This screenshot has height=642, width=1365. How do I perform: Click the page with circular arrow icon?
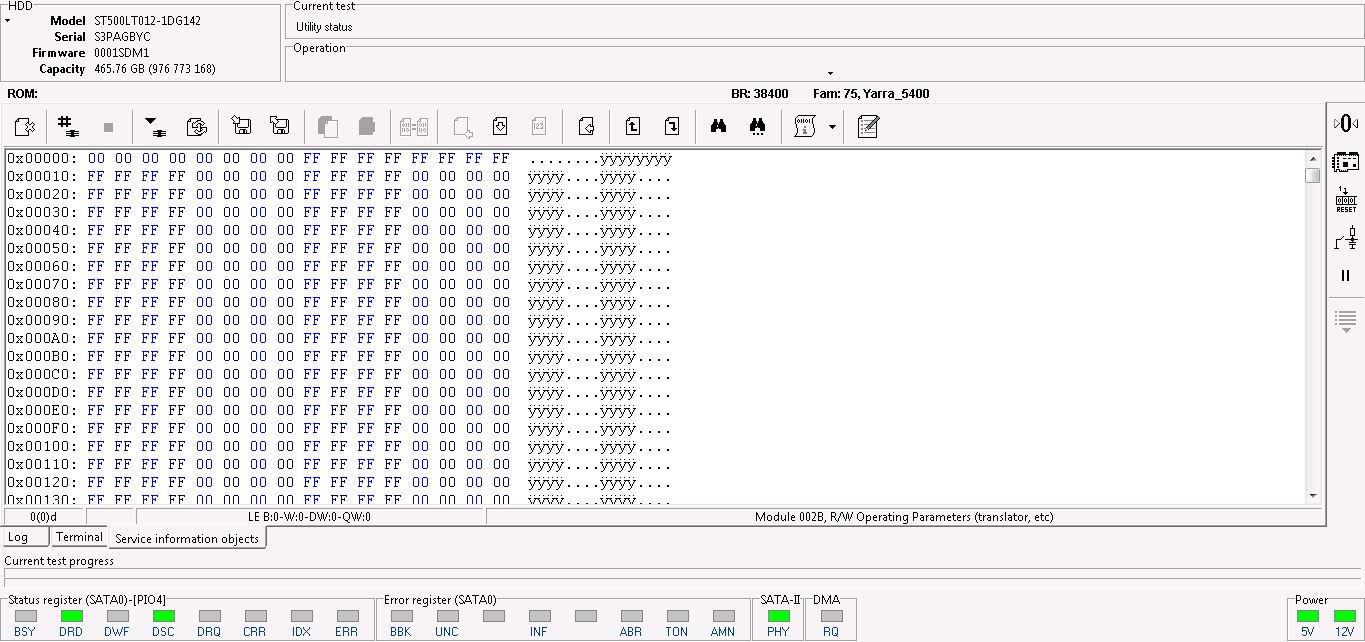point(586,127)
